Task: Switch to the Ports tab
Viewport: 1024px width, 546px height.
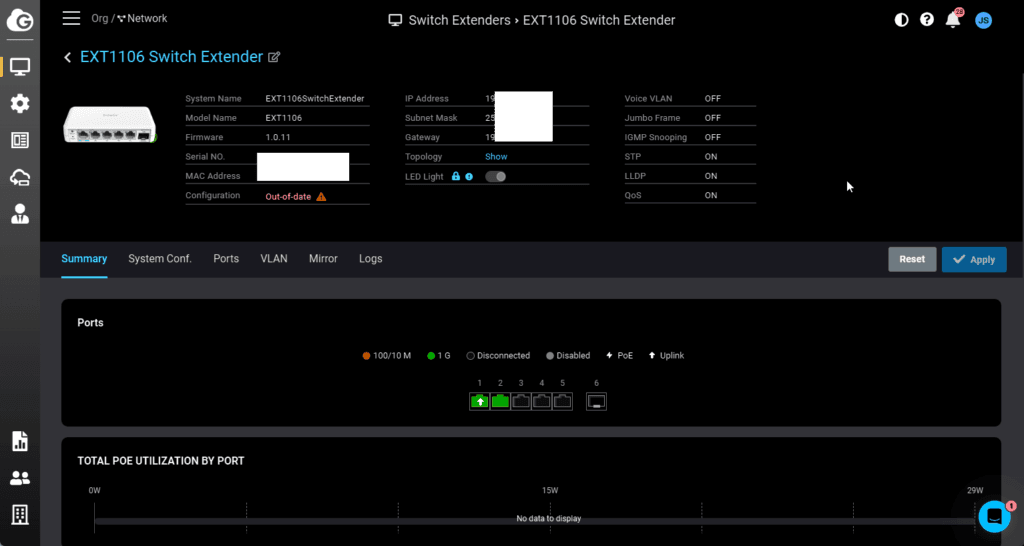Action: pyautogui.click(x=226, y=259)
